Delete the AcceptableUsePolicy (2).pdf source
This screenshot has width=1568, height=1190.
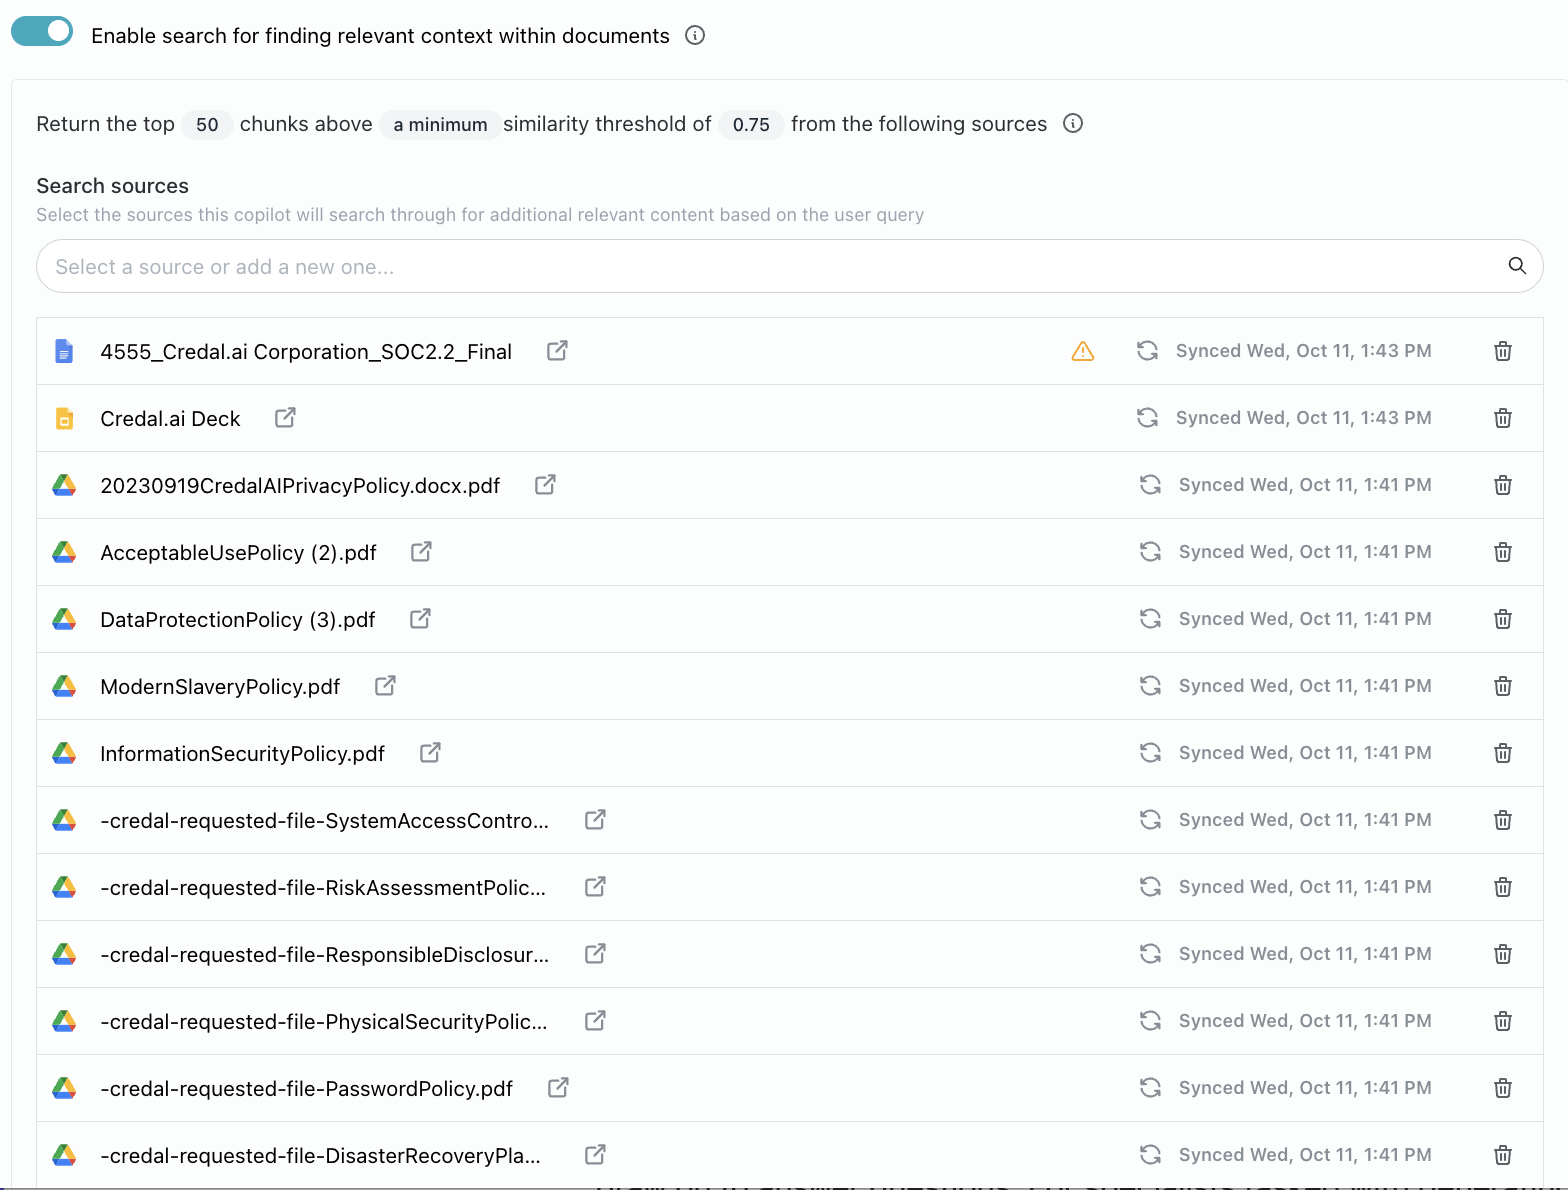click(x=1503, y=552)
